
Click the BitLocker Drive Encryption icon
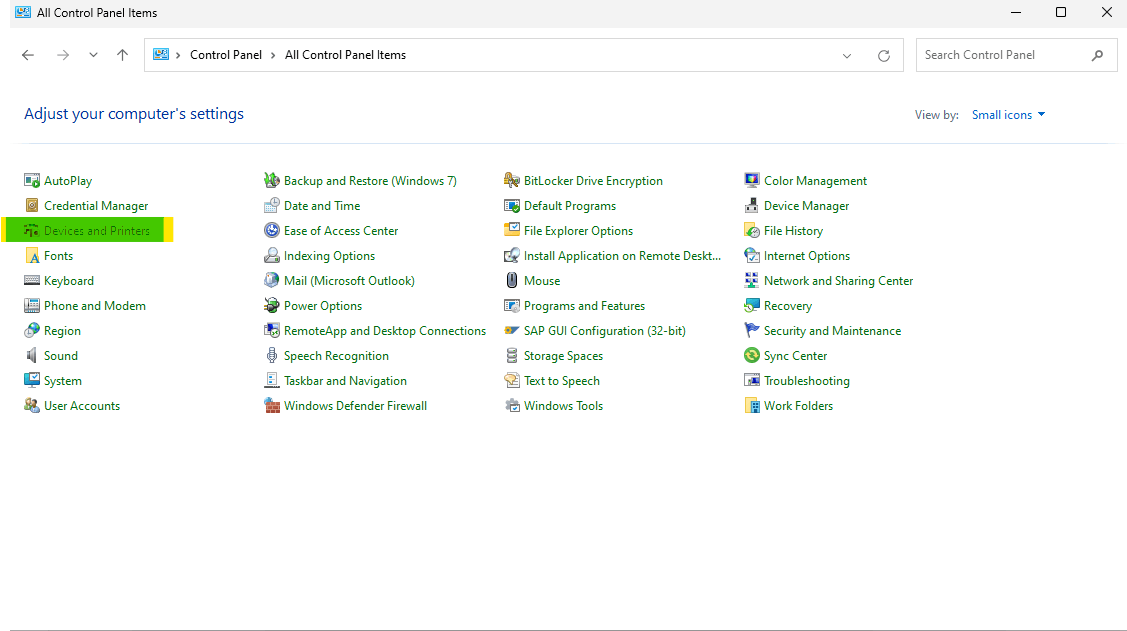[x=512, y=181]
